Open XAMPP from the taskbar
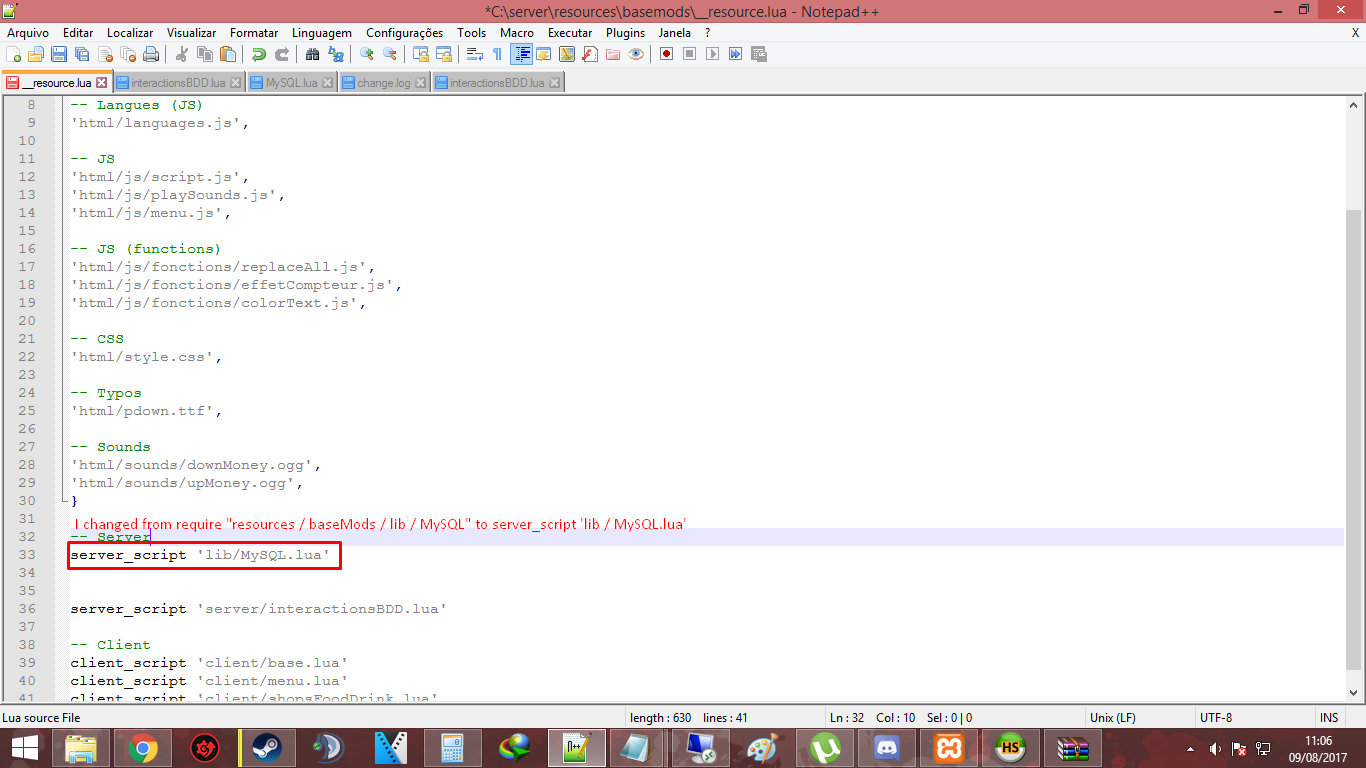Image resolution: width=1366 pixels, height=768 pixels. (x=949, y=748)
